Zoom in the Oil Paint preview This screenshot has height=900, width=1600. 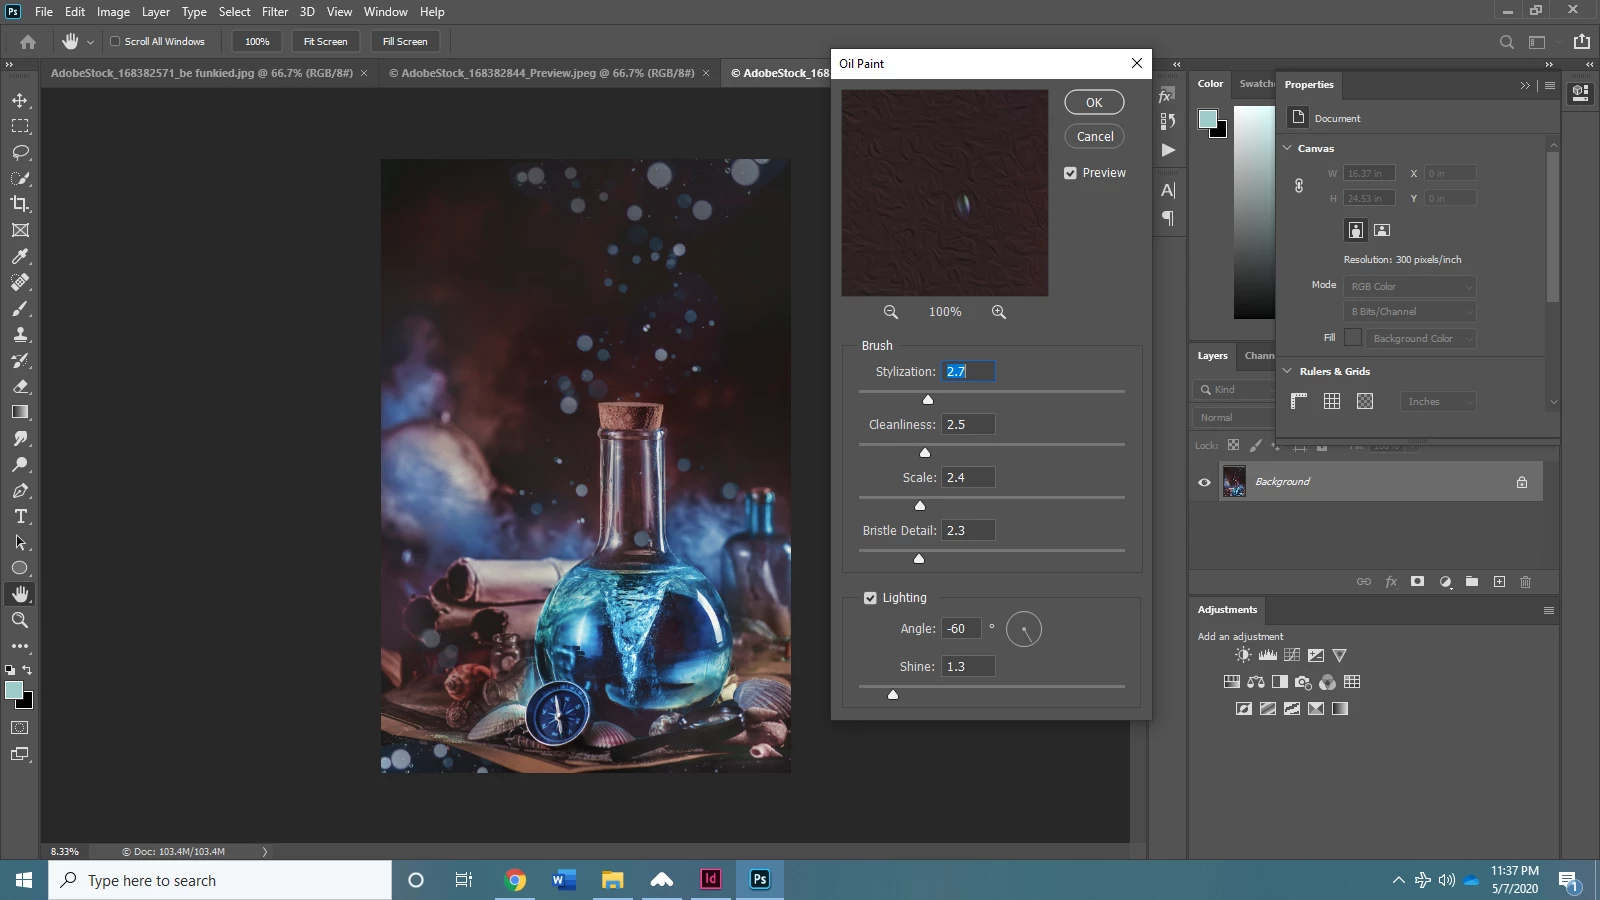(998, 312)
